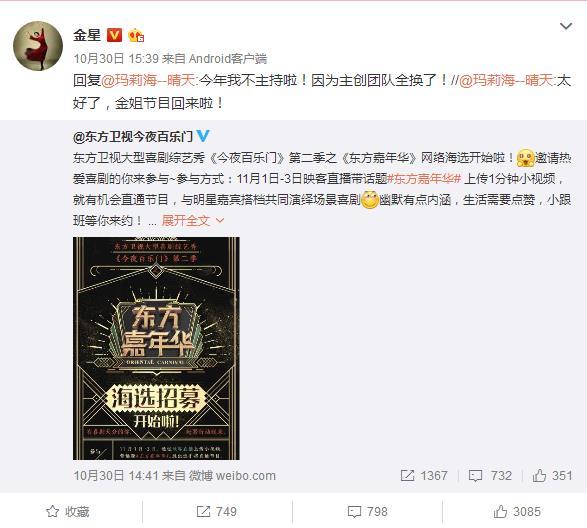Open the post options chevron menu
This screenshot has width=587, height=528.
coord(565,26)
